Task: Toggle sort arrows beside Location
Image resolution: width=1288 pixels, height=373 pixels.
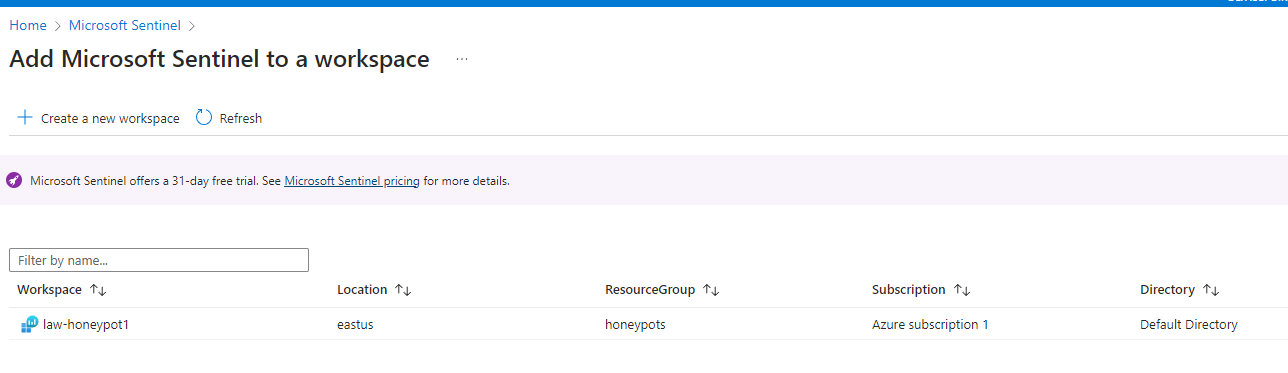Action: [403, 290]
